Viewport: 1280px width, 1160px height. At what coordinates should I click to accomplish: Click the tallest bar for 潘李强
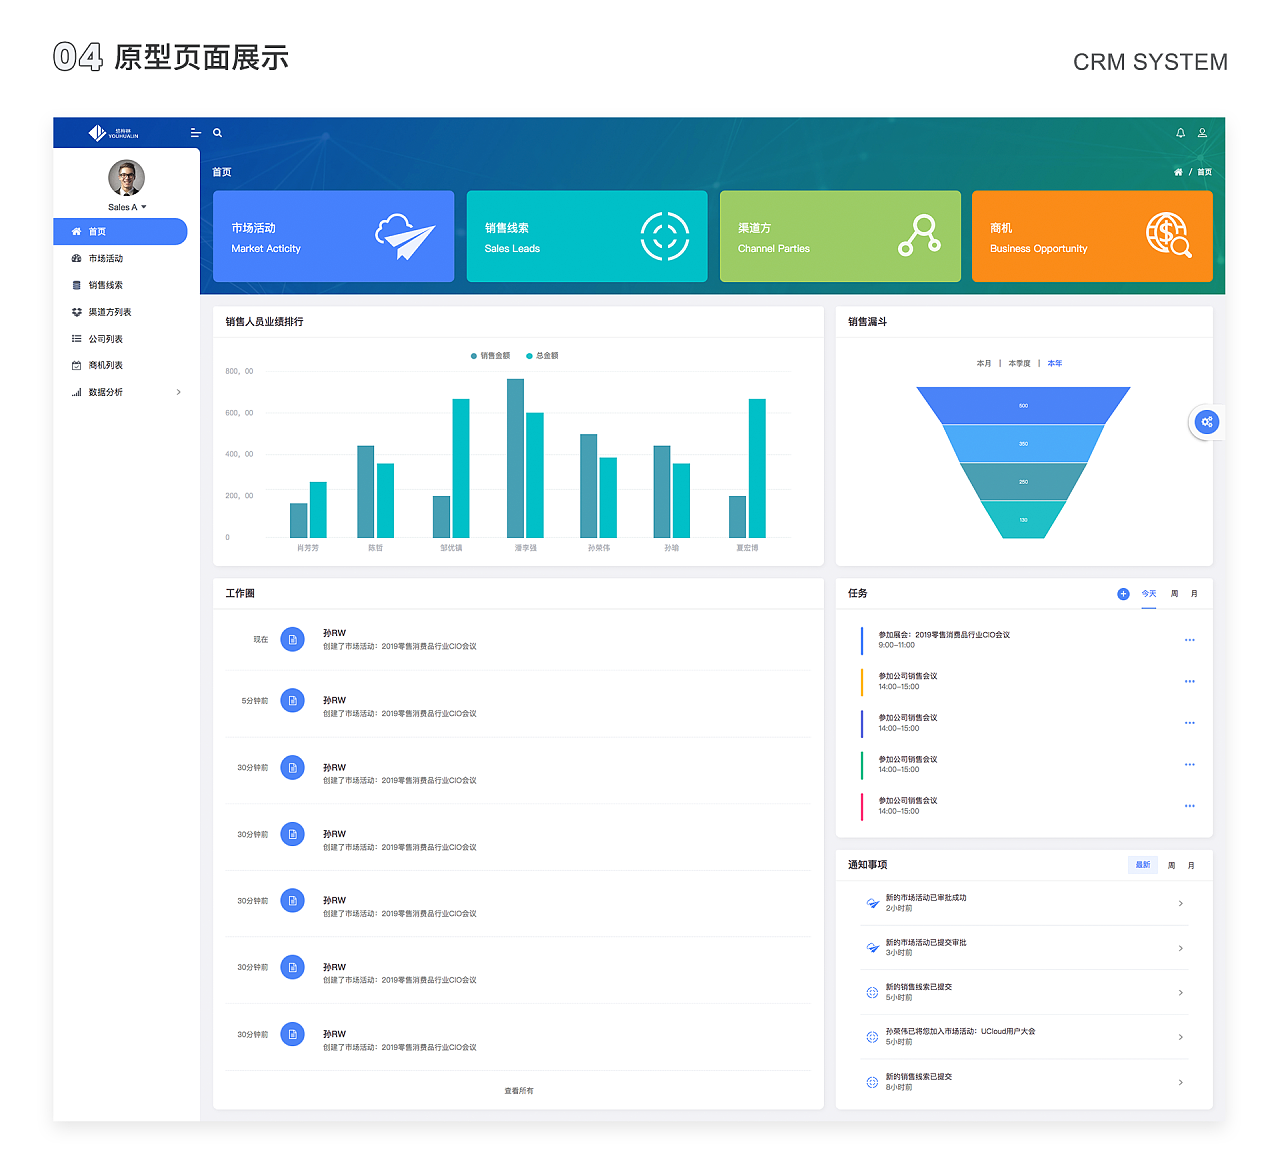tap(515, 458)
